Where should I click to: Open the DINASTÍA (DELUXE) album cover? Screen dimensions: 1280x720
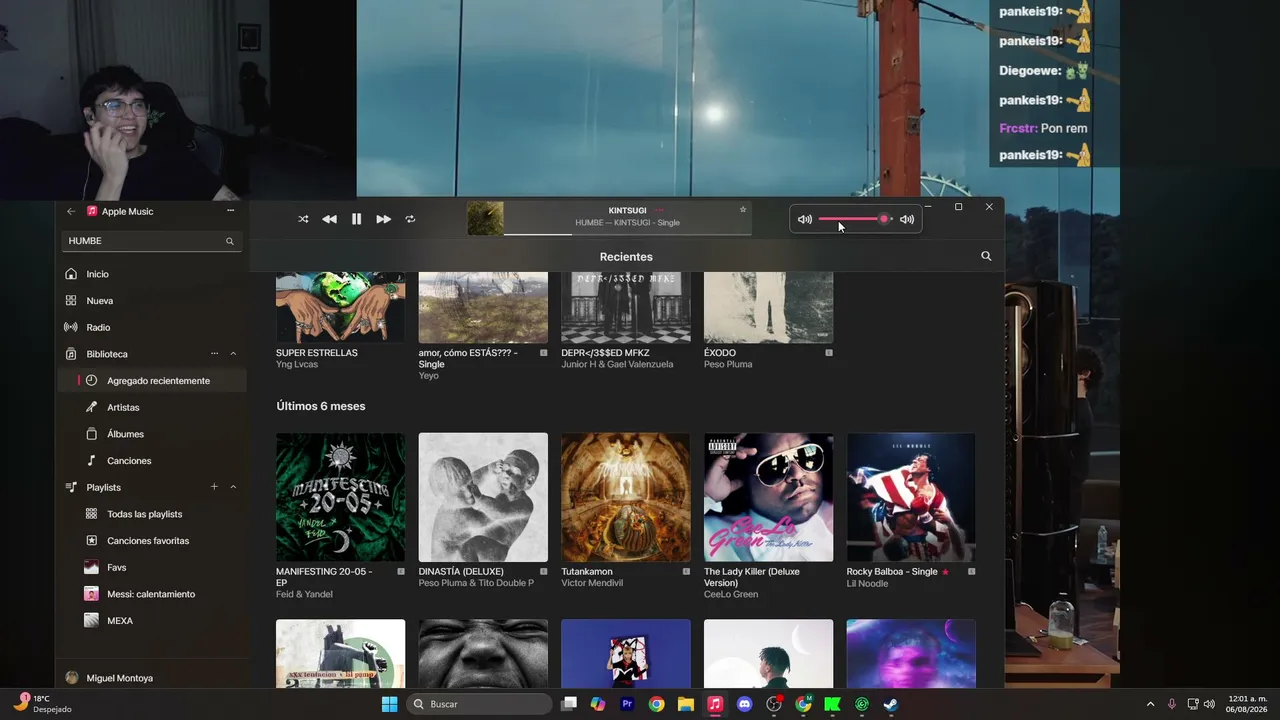483,497
